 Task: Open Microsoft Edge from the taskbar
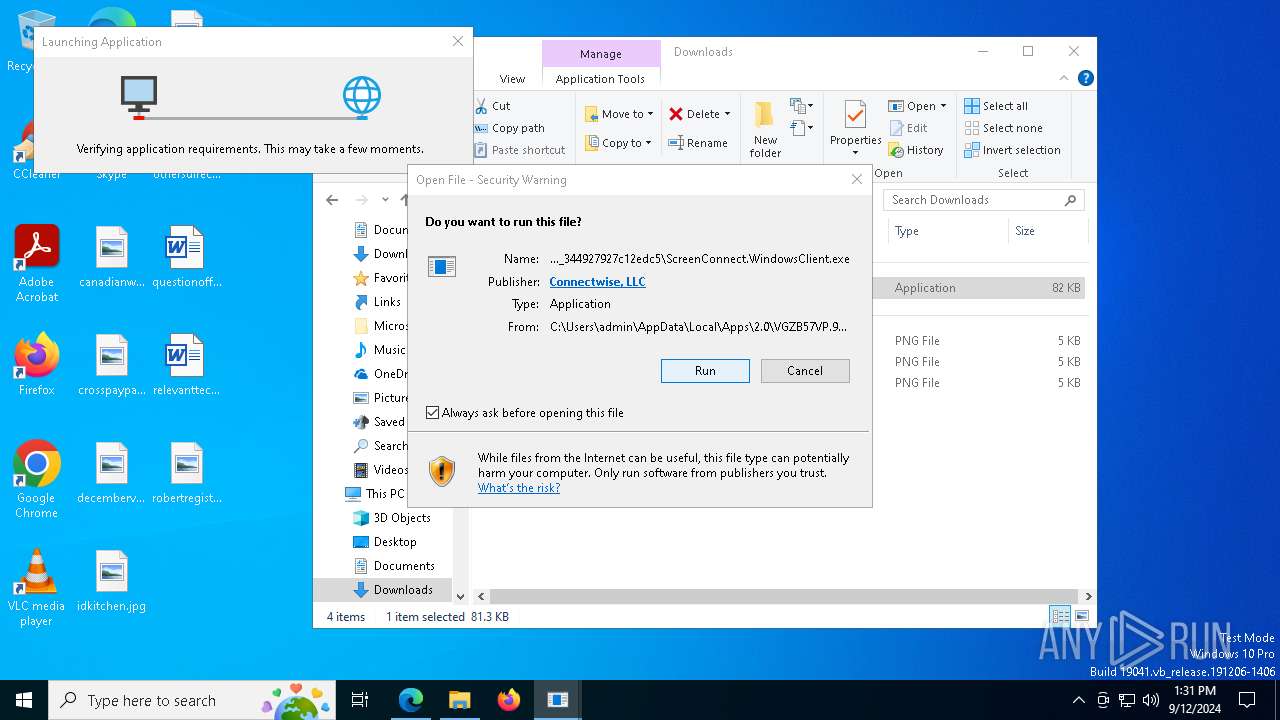pos(411,700)
